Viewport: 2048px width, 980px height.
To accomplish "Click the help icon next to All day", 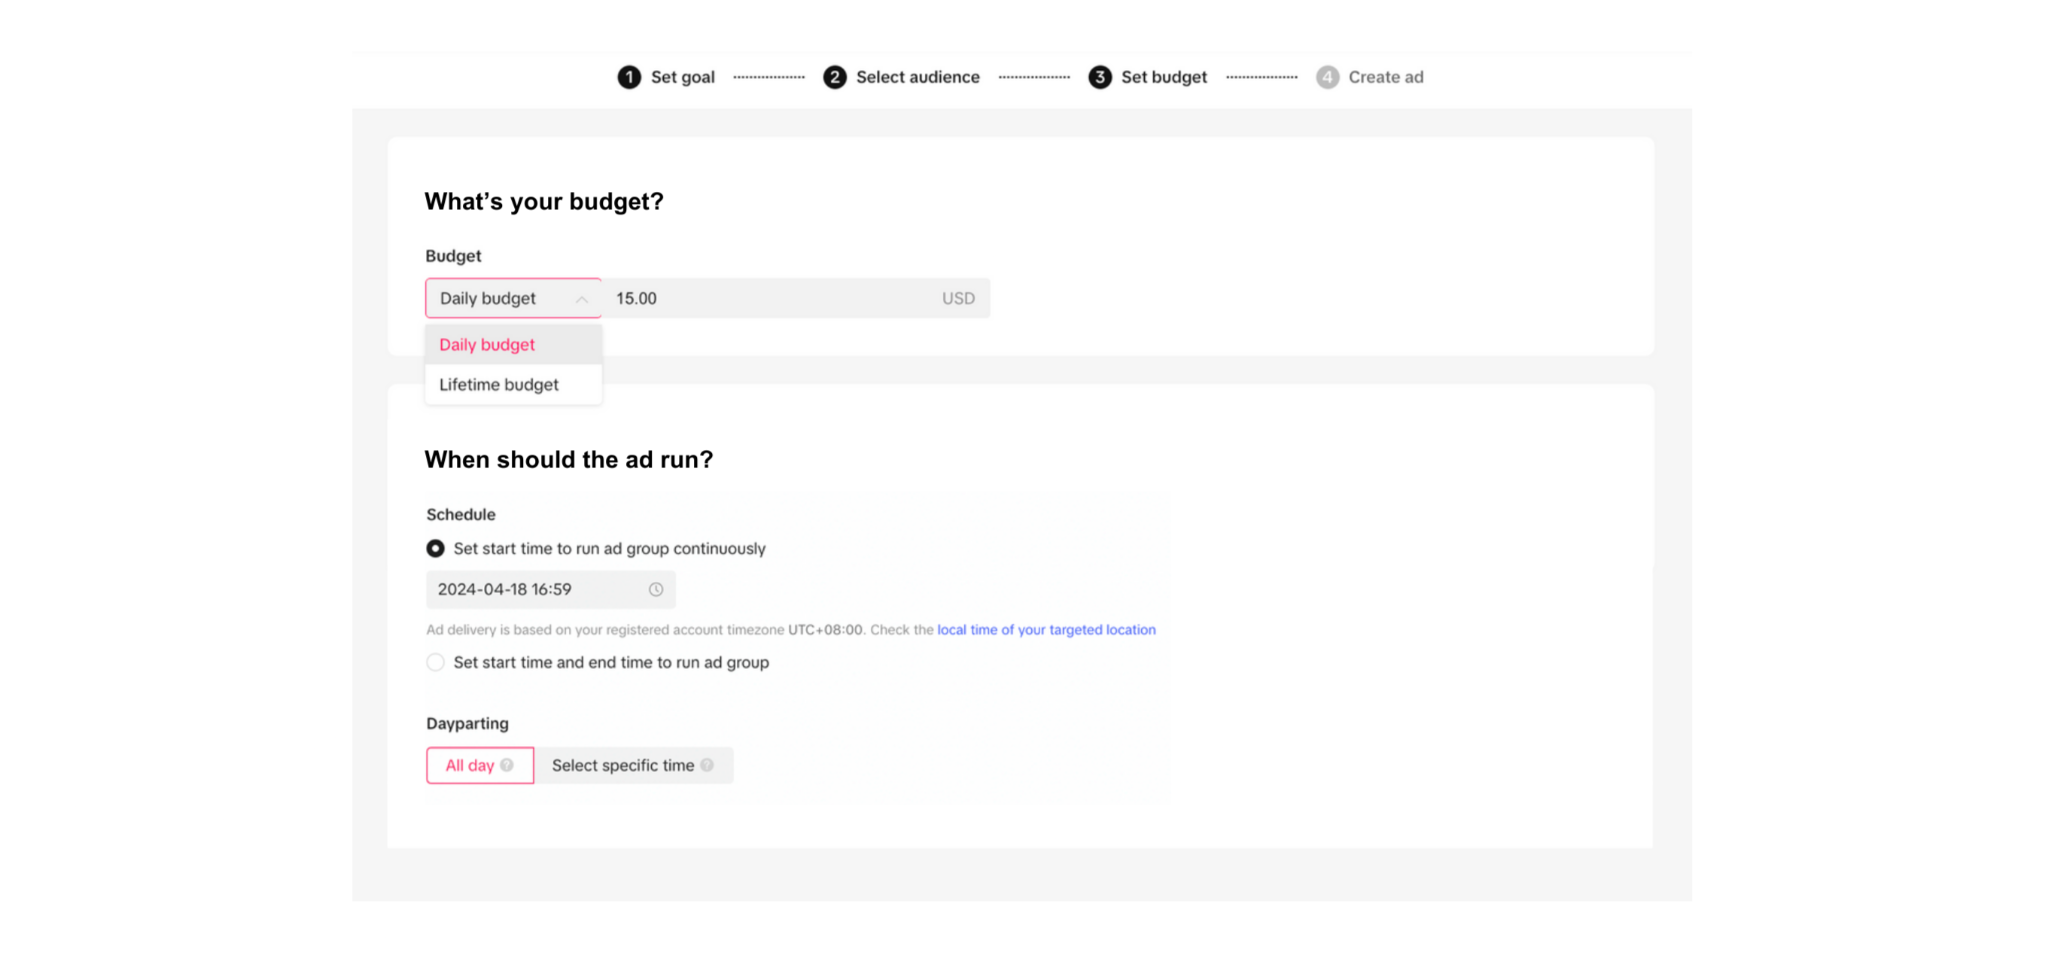I will pyautogui.click(x=507, y=765).
